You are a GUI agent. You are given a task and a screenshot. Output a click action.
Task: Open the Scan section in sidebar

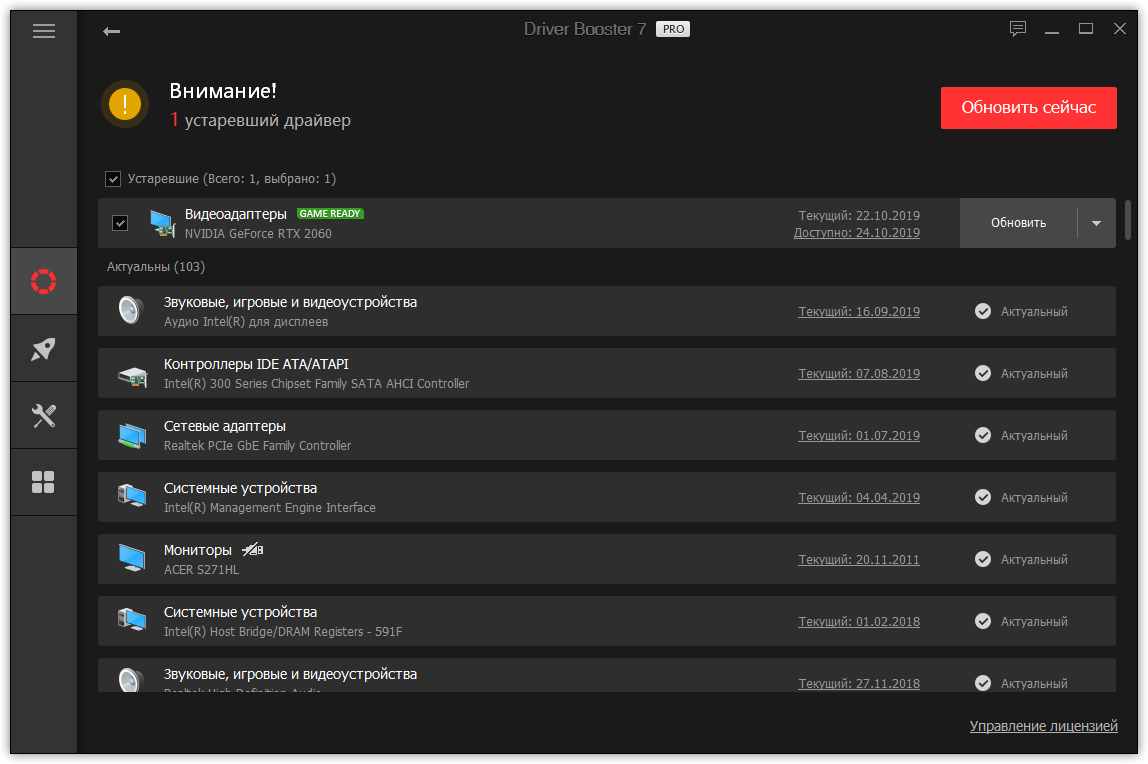pos(44,281)
